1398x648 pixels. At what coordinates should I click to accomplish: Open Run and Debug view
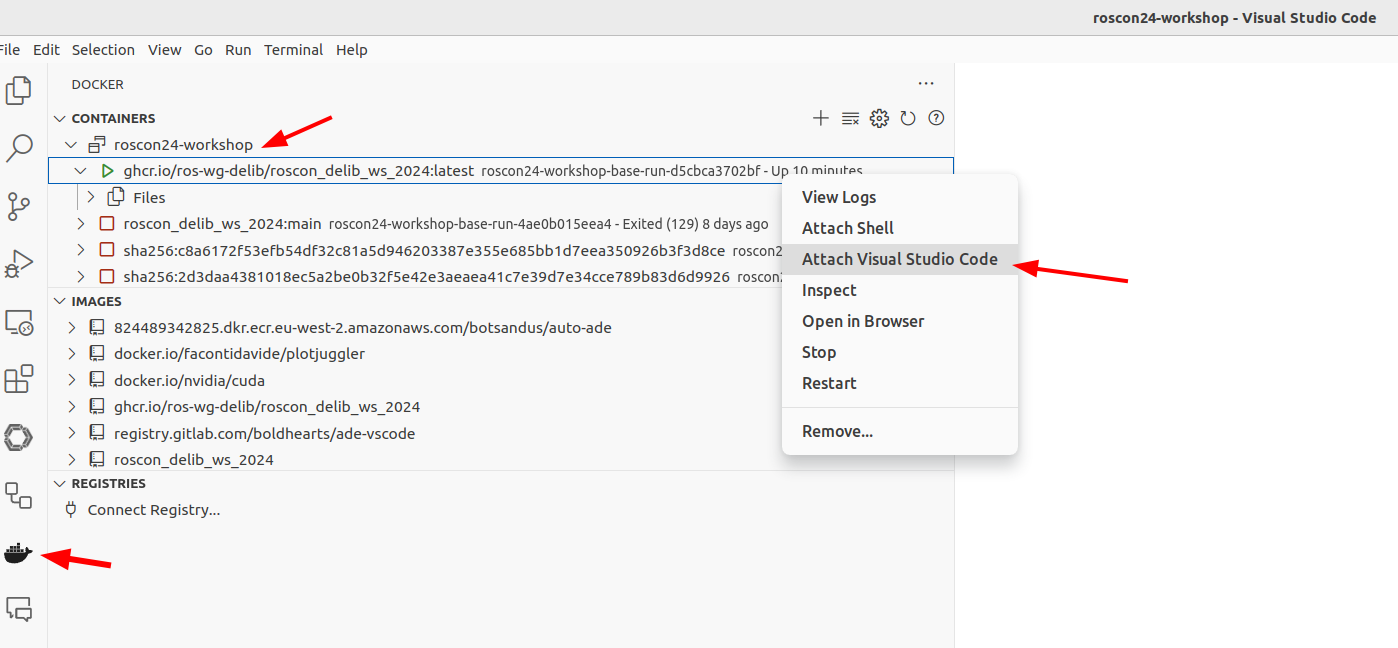19,264
